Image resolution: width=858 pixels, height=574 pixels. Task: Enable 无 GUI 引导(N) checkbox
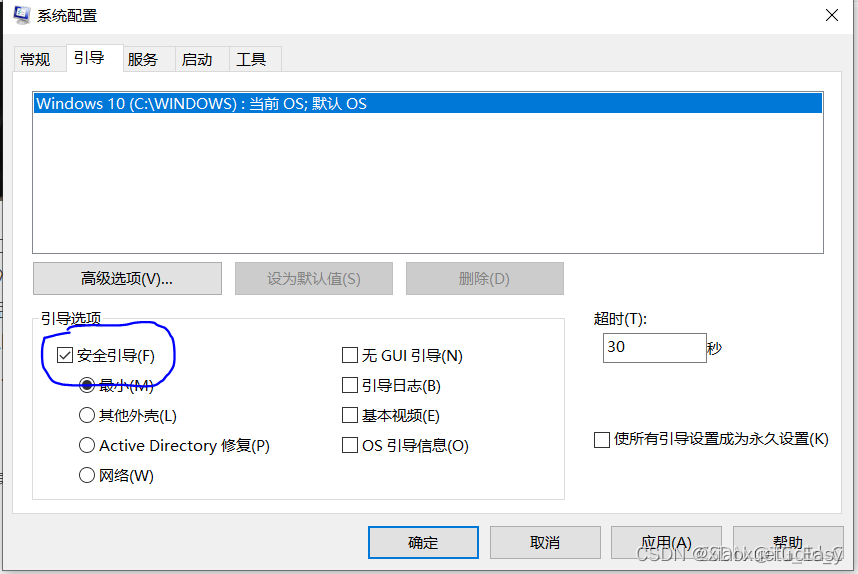point(350,356)
